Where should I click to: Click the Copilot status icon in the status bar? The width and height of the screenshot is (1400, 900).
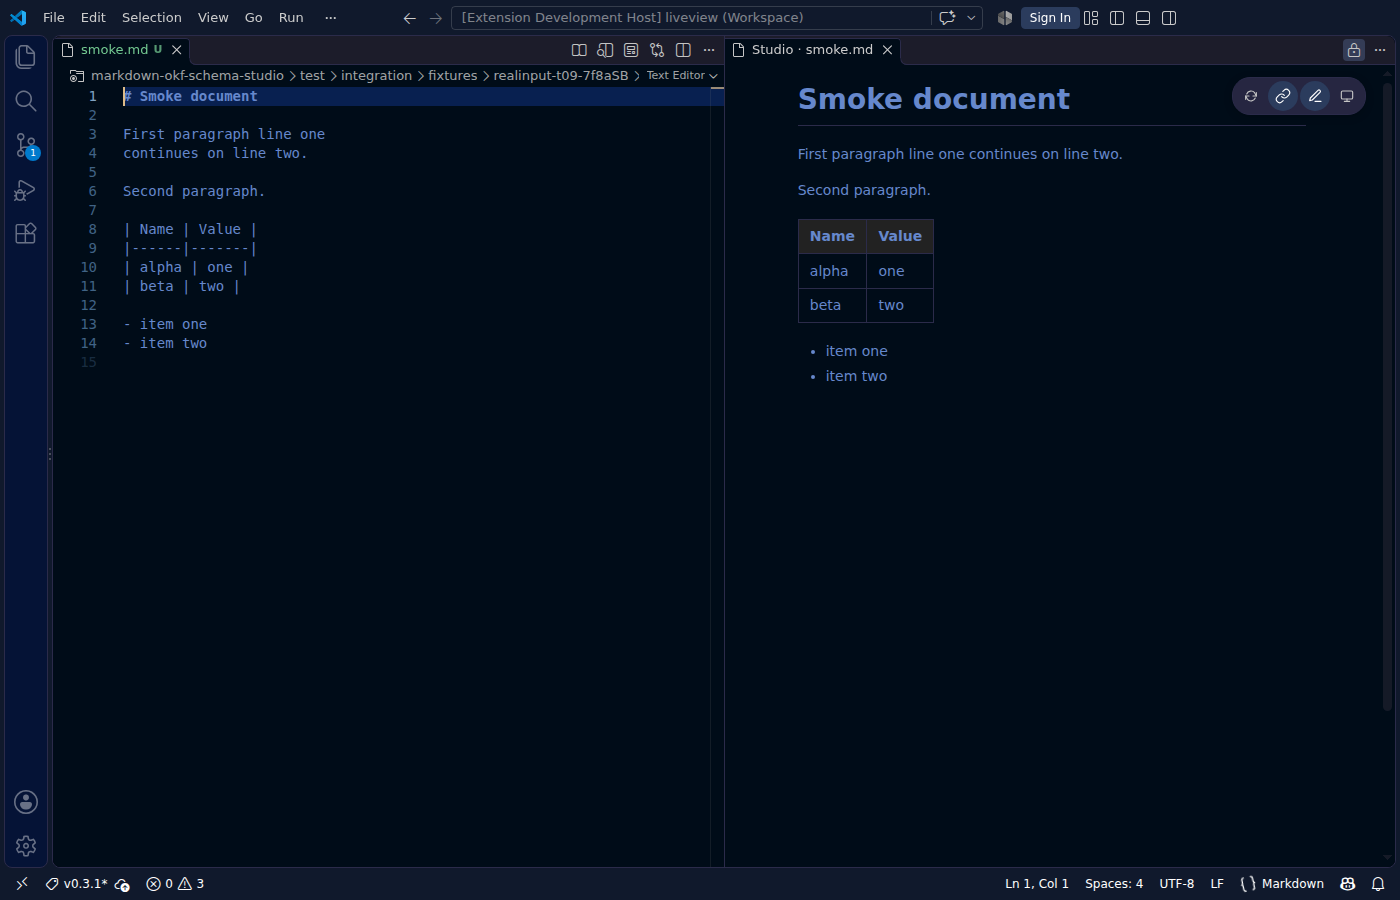pos(1348,884)
